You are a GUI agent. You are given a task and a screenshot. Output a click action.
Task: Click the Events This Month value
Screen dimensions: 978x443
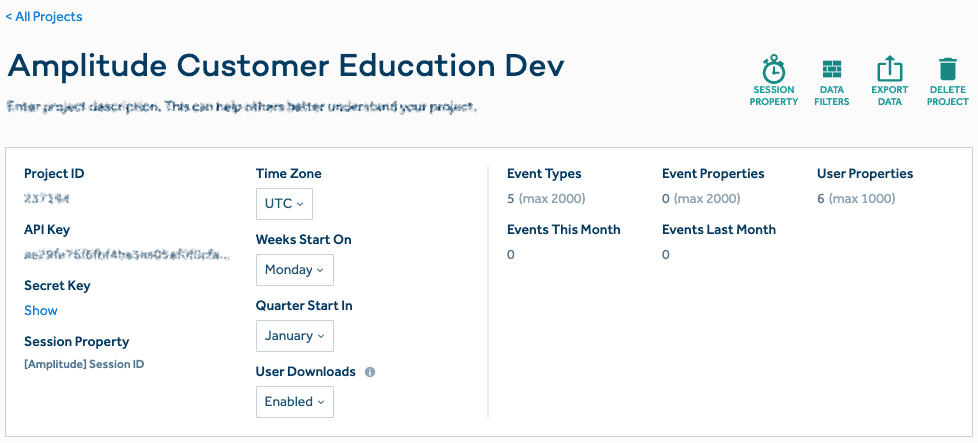pyautogui.click(x=511, y=255)
